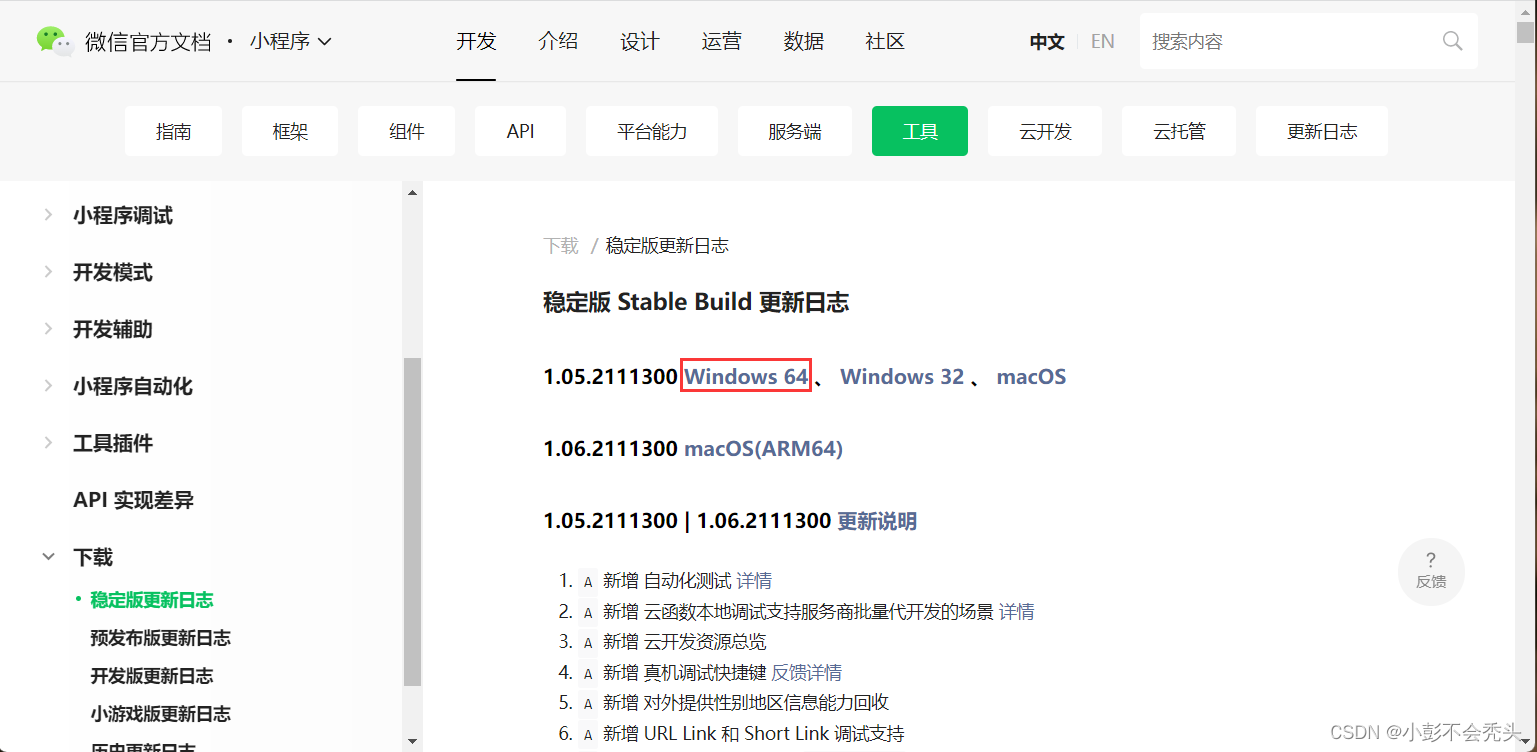Click the scrollbar up arrow

click(411, 191)
